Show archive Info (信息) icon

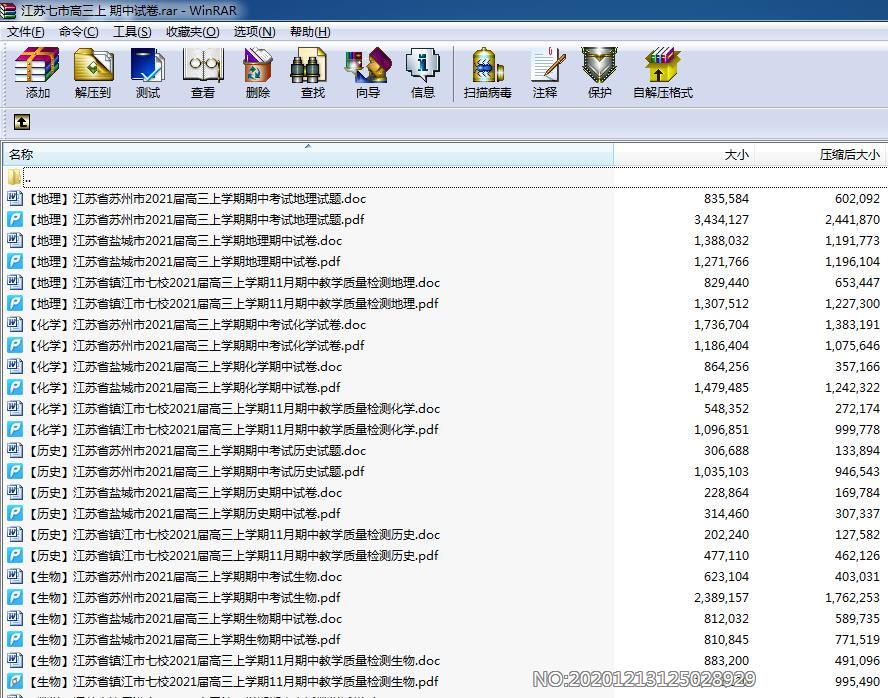tap(422, 73)
